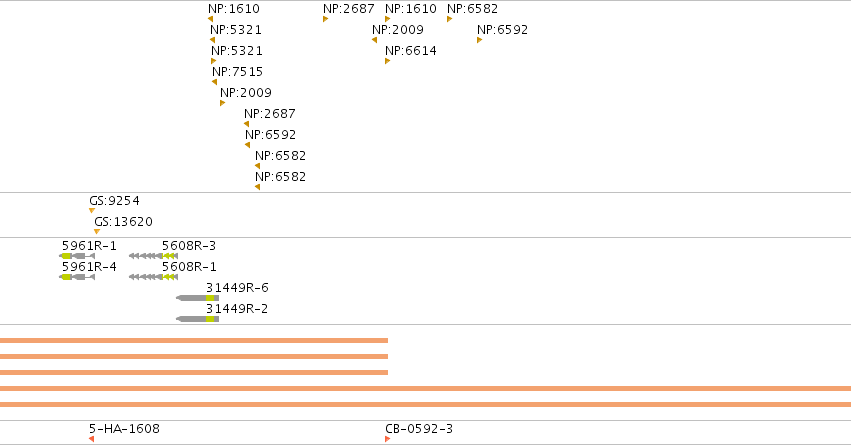Select the right-pointing NP:2009 feature label
Screen dimensions: 851x445
246,92
